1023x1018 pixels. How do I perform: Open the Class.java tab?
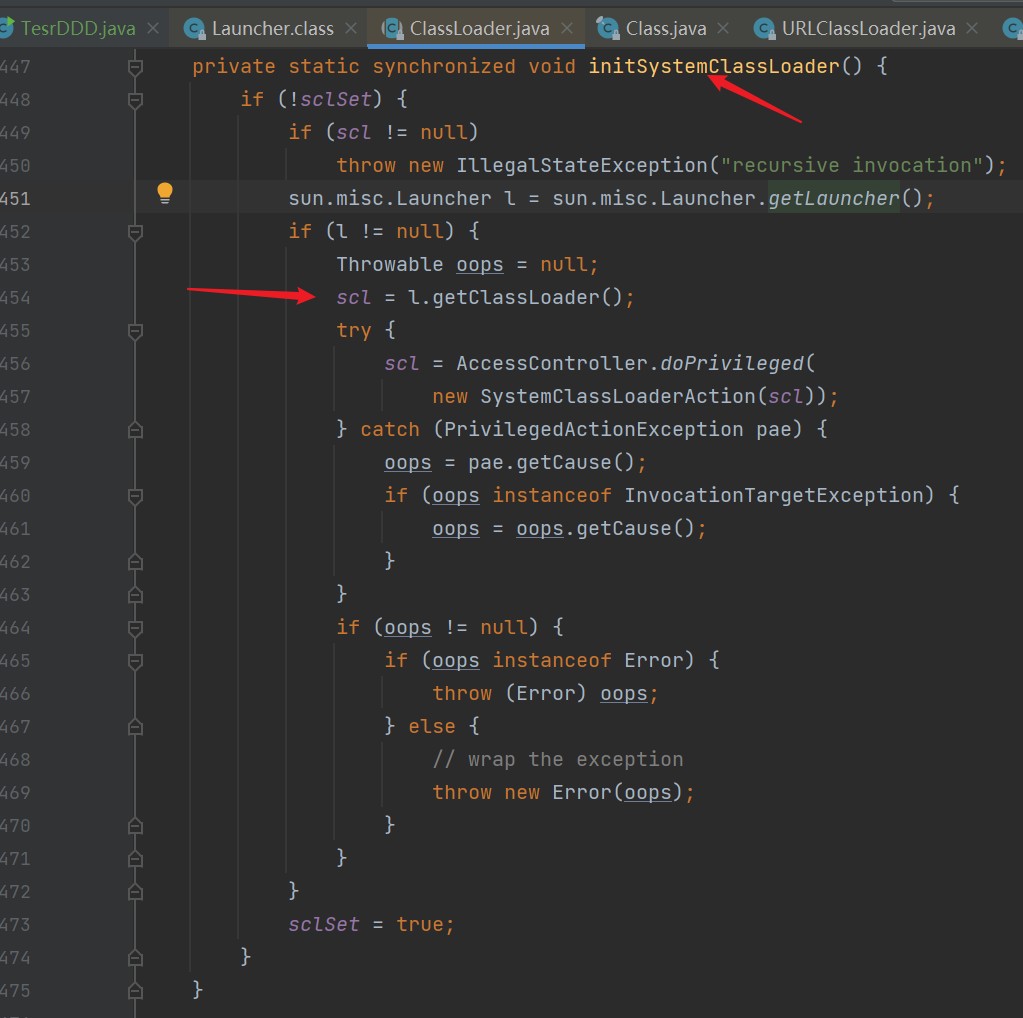(665, 29)
